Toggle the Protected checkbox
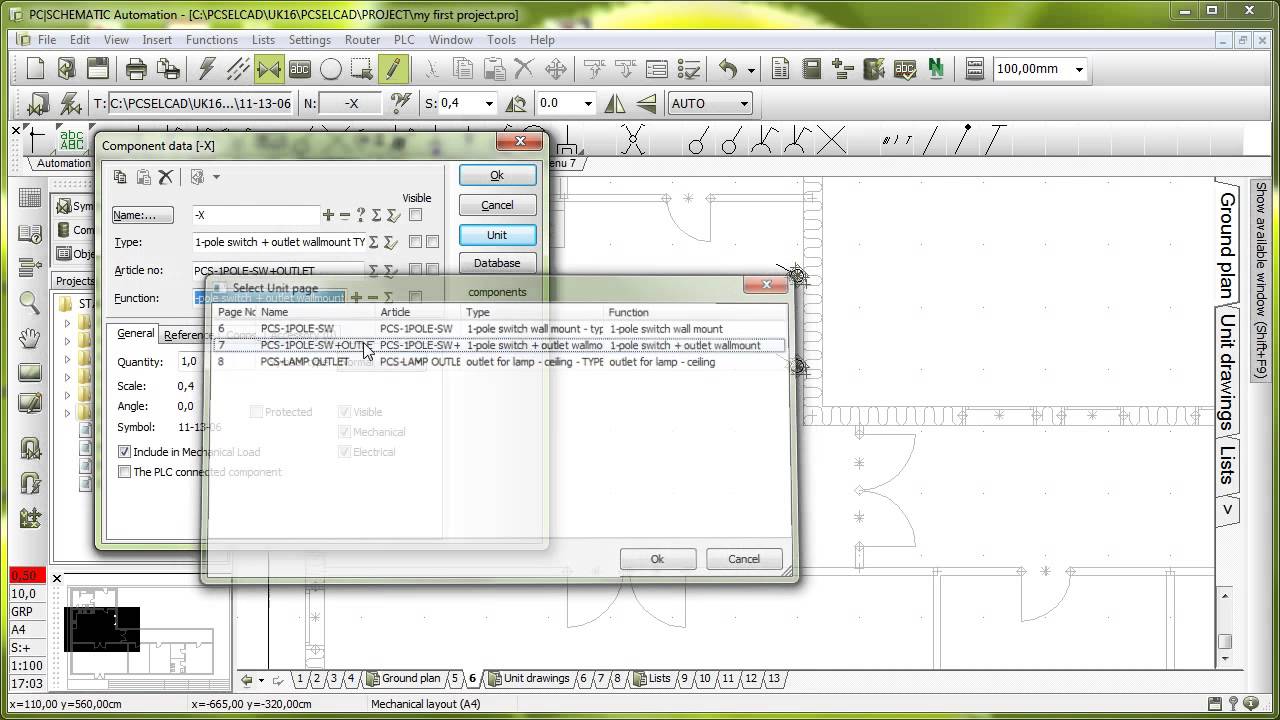Viewport: 1280px width, 720px height. coord(256,412)
